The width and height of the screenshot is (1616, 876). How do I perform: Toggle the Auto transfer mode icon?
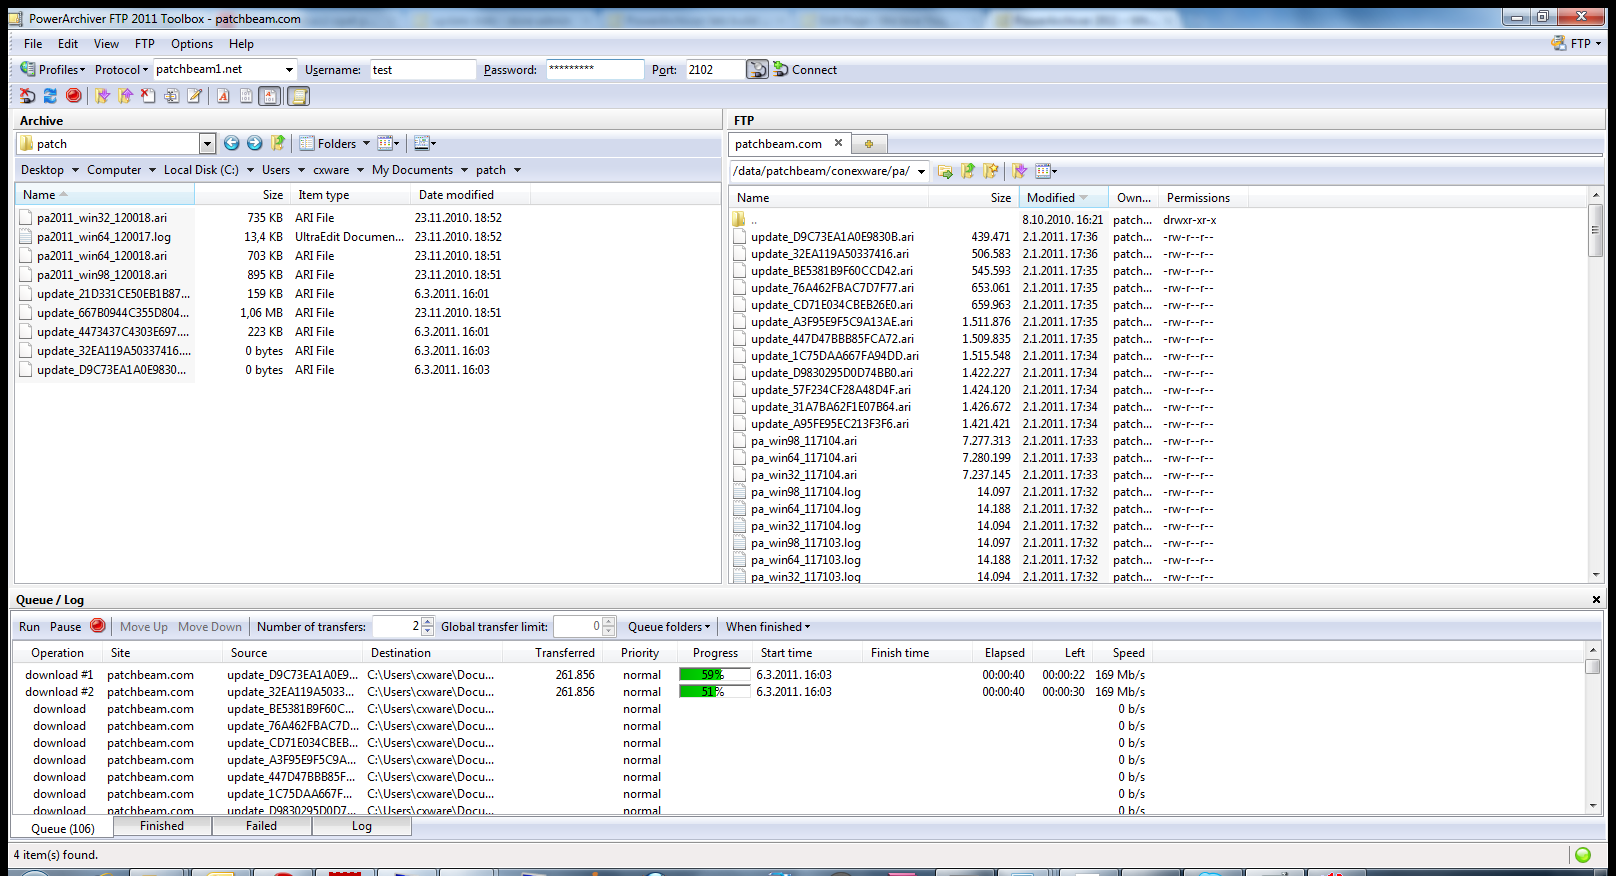[x=270, y=96]
